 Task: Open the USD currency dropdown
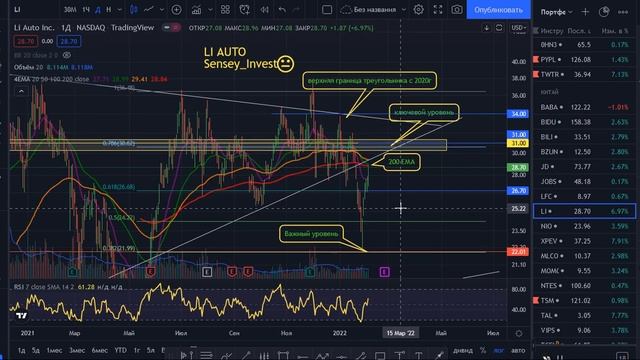519,28
